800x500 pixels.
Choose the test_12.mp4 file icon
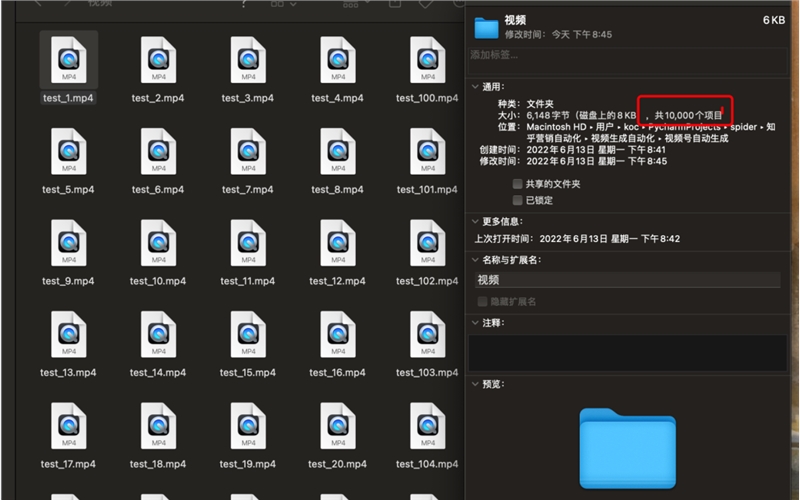(x=337, y=243)
